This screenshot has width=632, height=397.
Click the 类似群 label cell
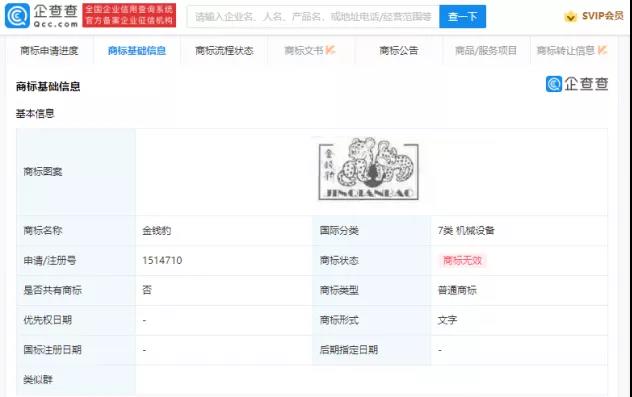76,380
